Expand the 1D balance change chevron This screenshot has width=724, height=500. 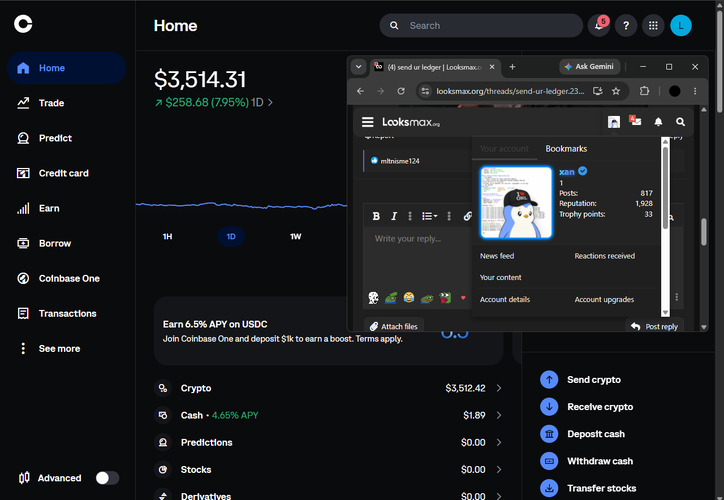coord(270,102)
